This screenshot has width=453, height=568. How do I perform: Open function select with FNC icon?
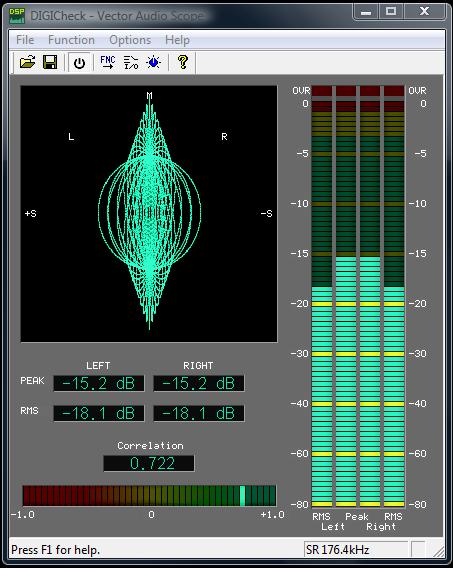[108, 62]
